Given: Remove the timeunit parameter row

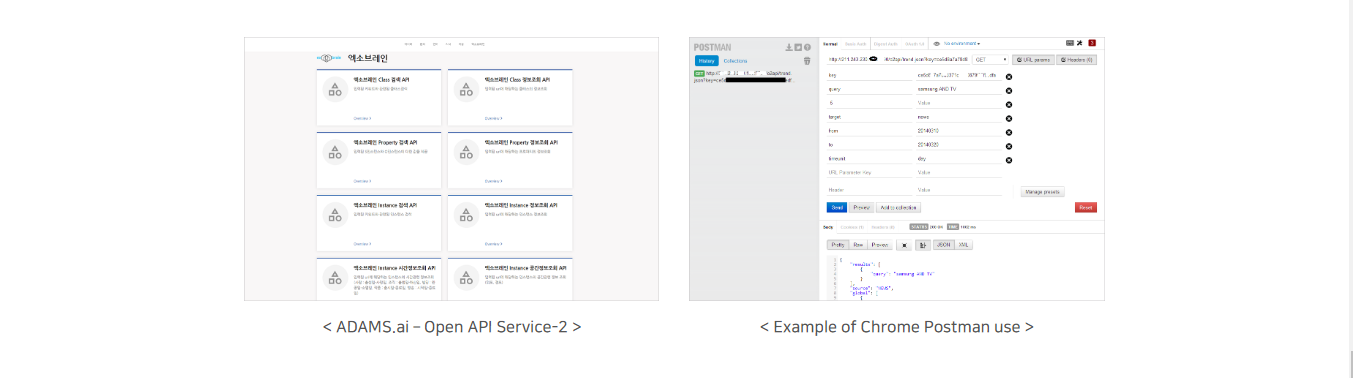Looking at the screenshot, I should click(1008, 160).
